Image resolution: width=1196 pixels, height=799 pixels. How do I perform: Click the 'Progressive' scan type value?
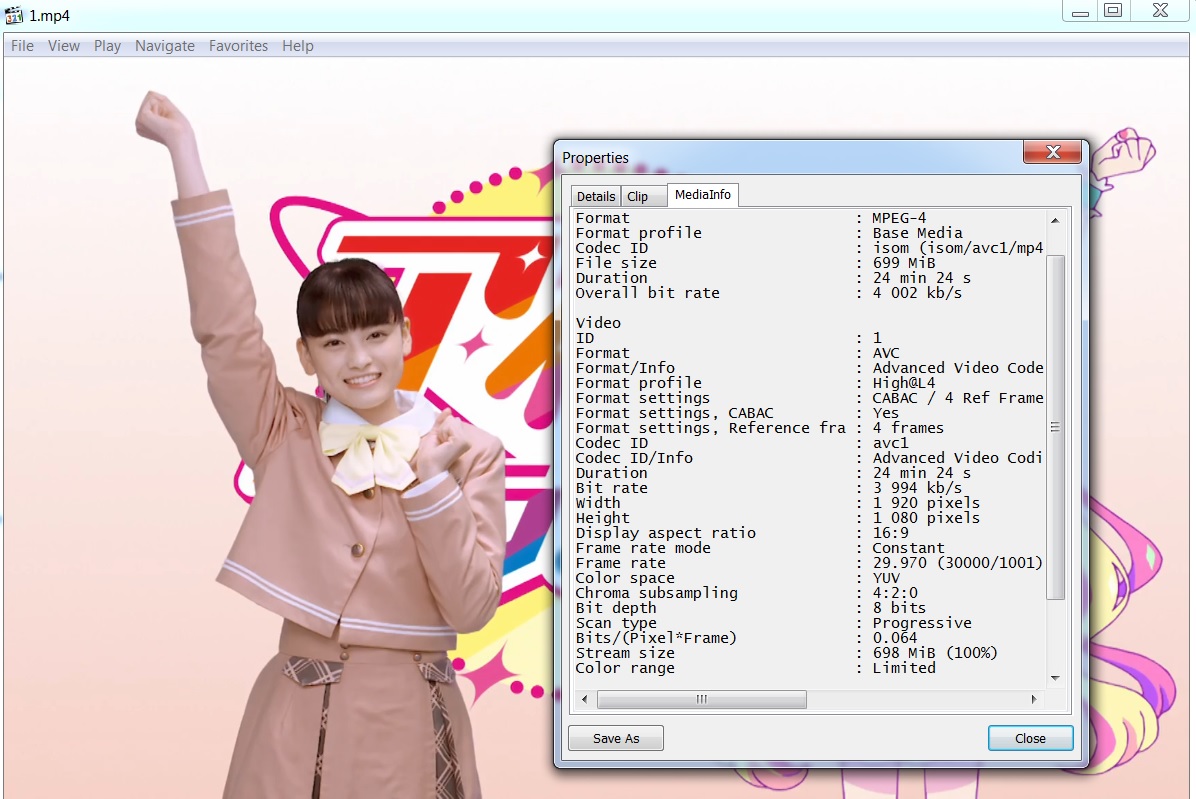tap(922, 623)
